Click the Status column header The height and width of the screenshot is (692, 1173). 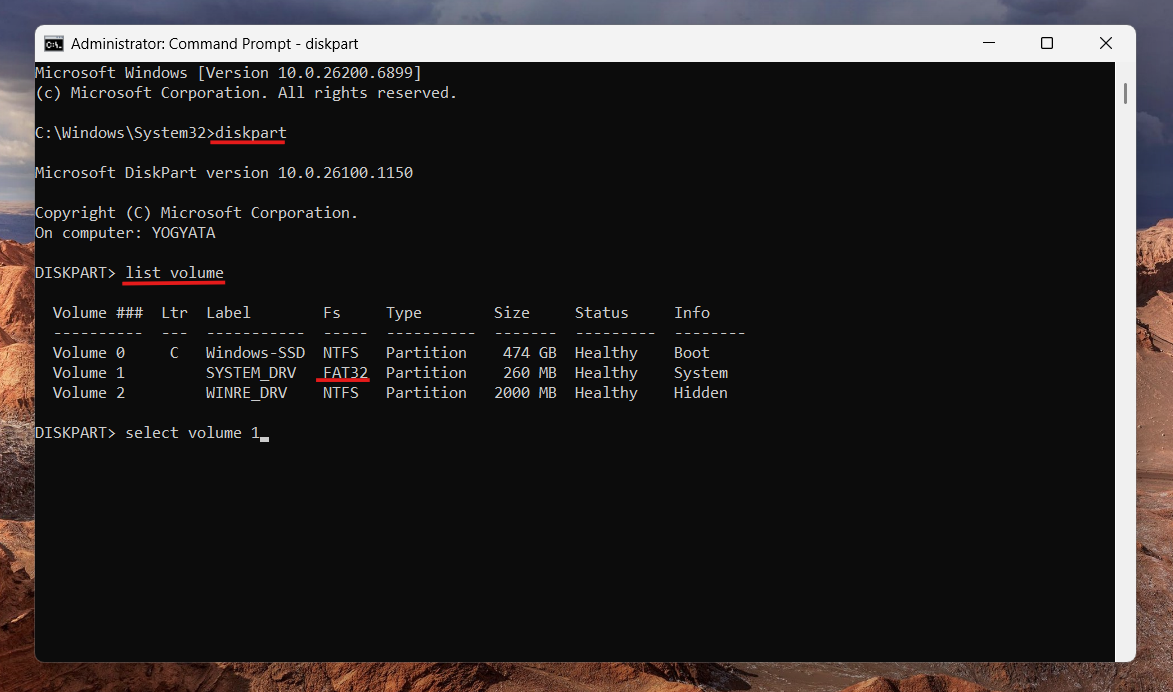[x=601, y=312]
